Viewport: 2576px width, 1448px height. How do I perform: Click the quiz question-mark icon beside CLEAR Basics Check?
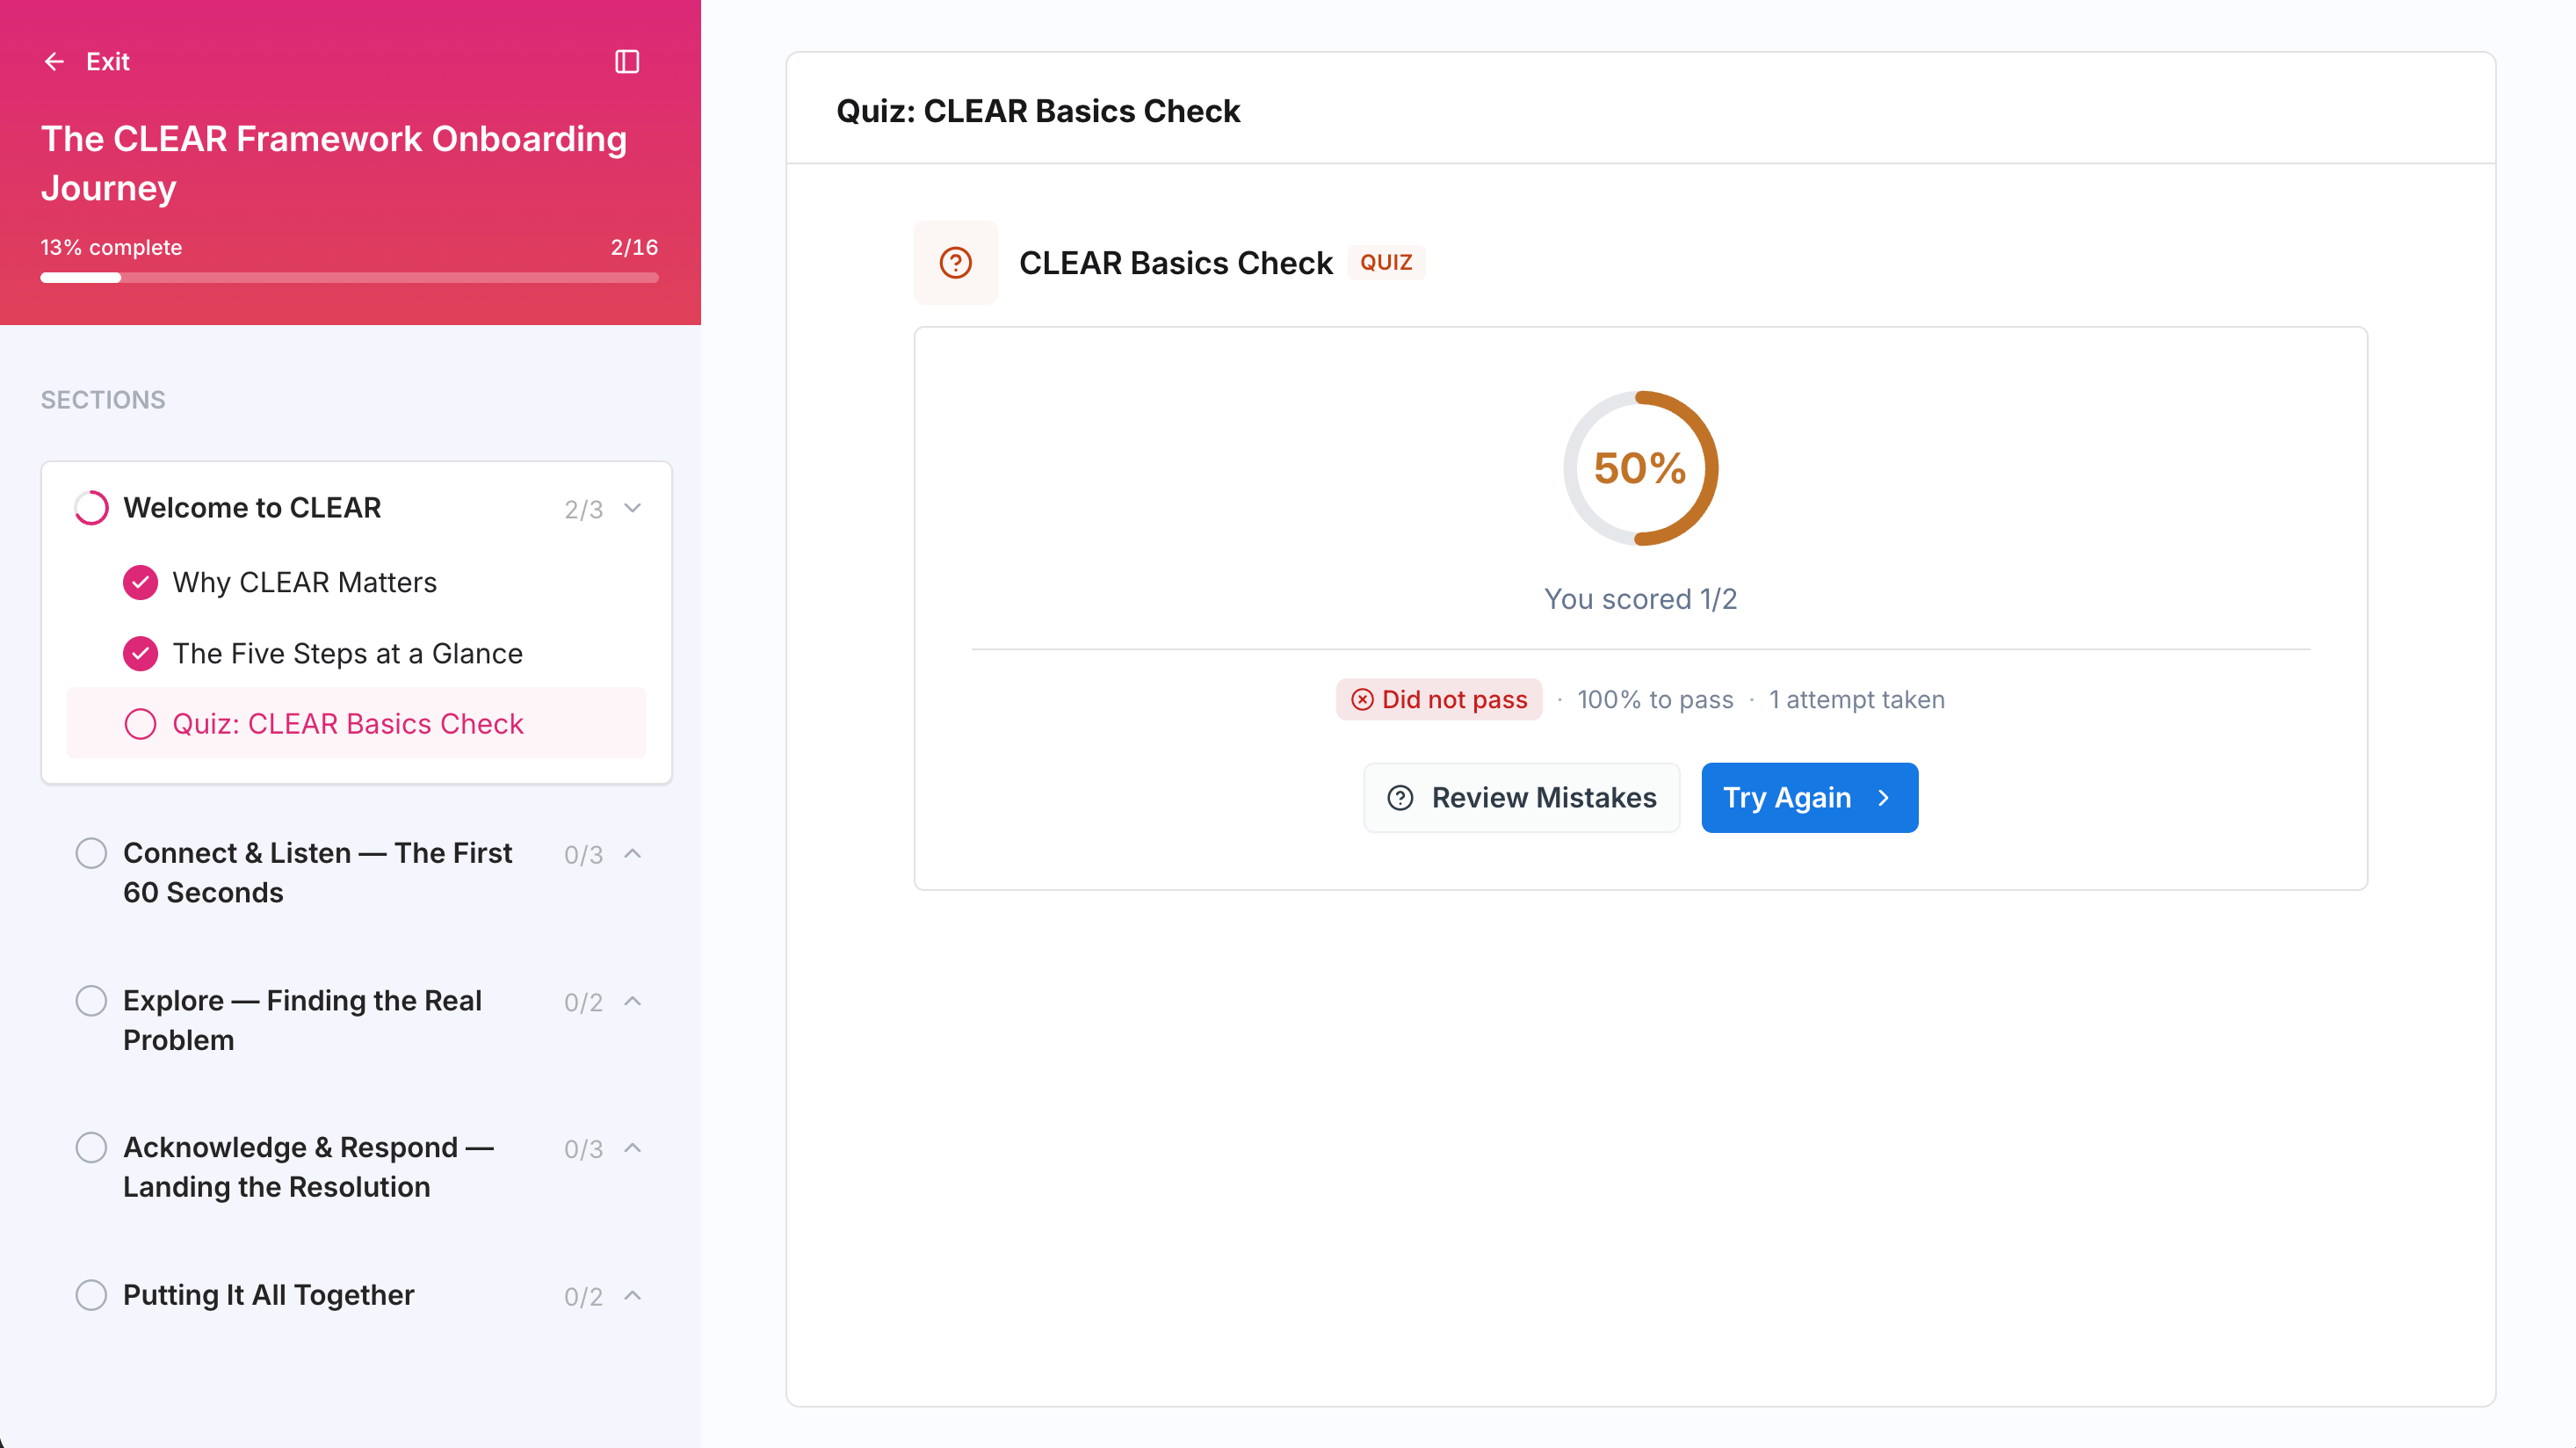[956, 263]
